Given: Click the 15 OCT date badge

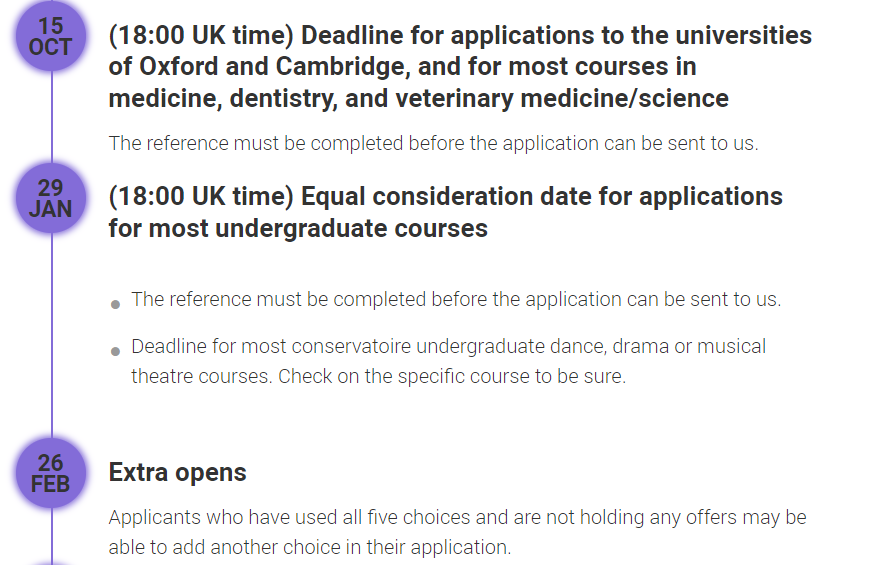Looking at the screenshot, I should click(x=50, y=36).
